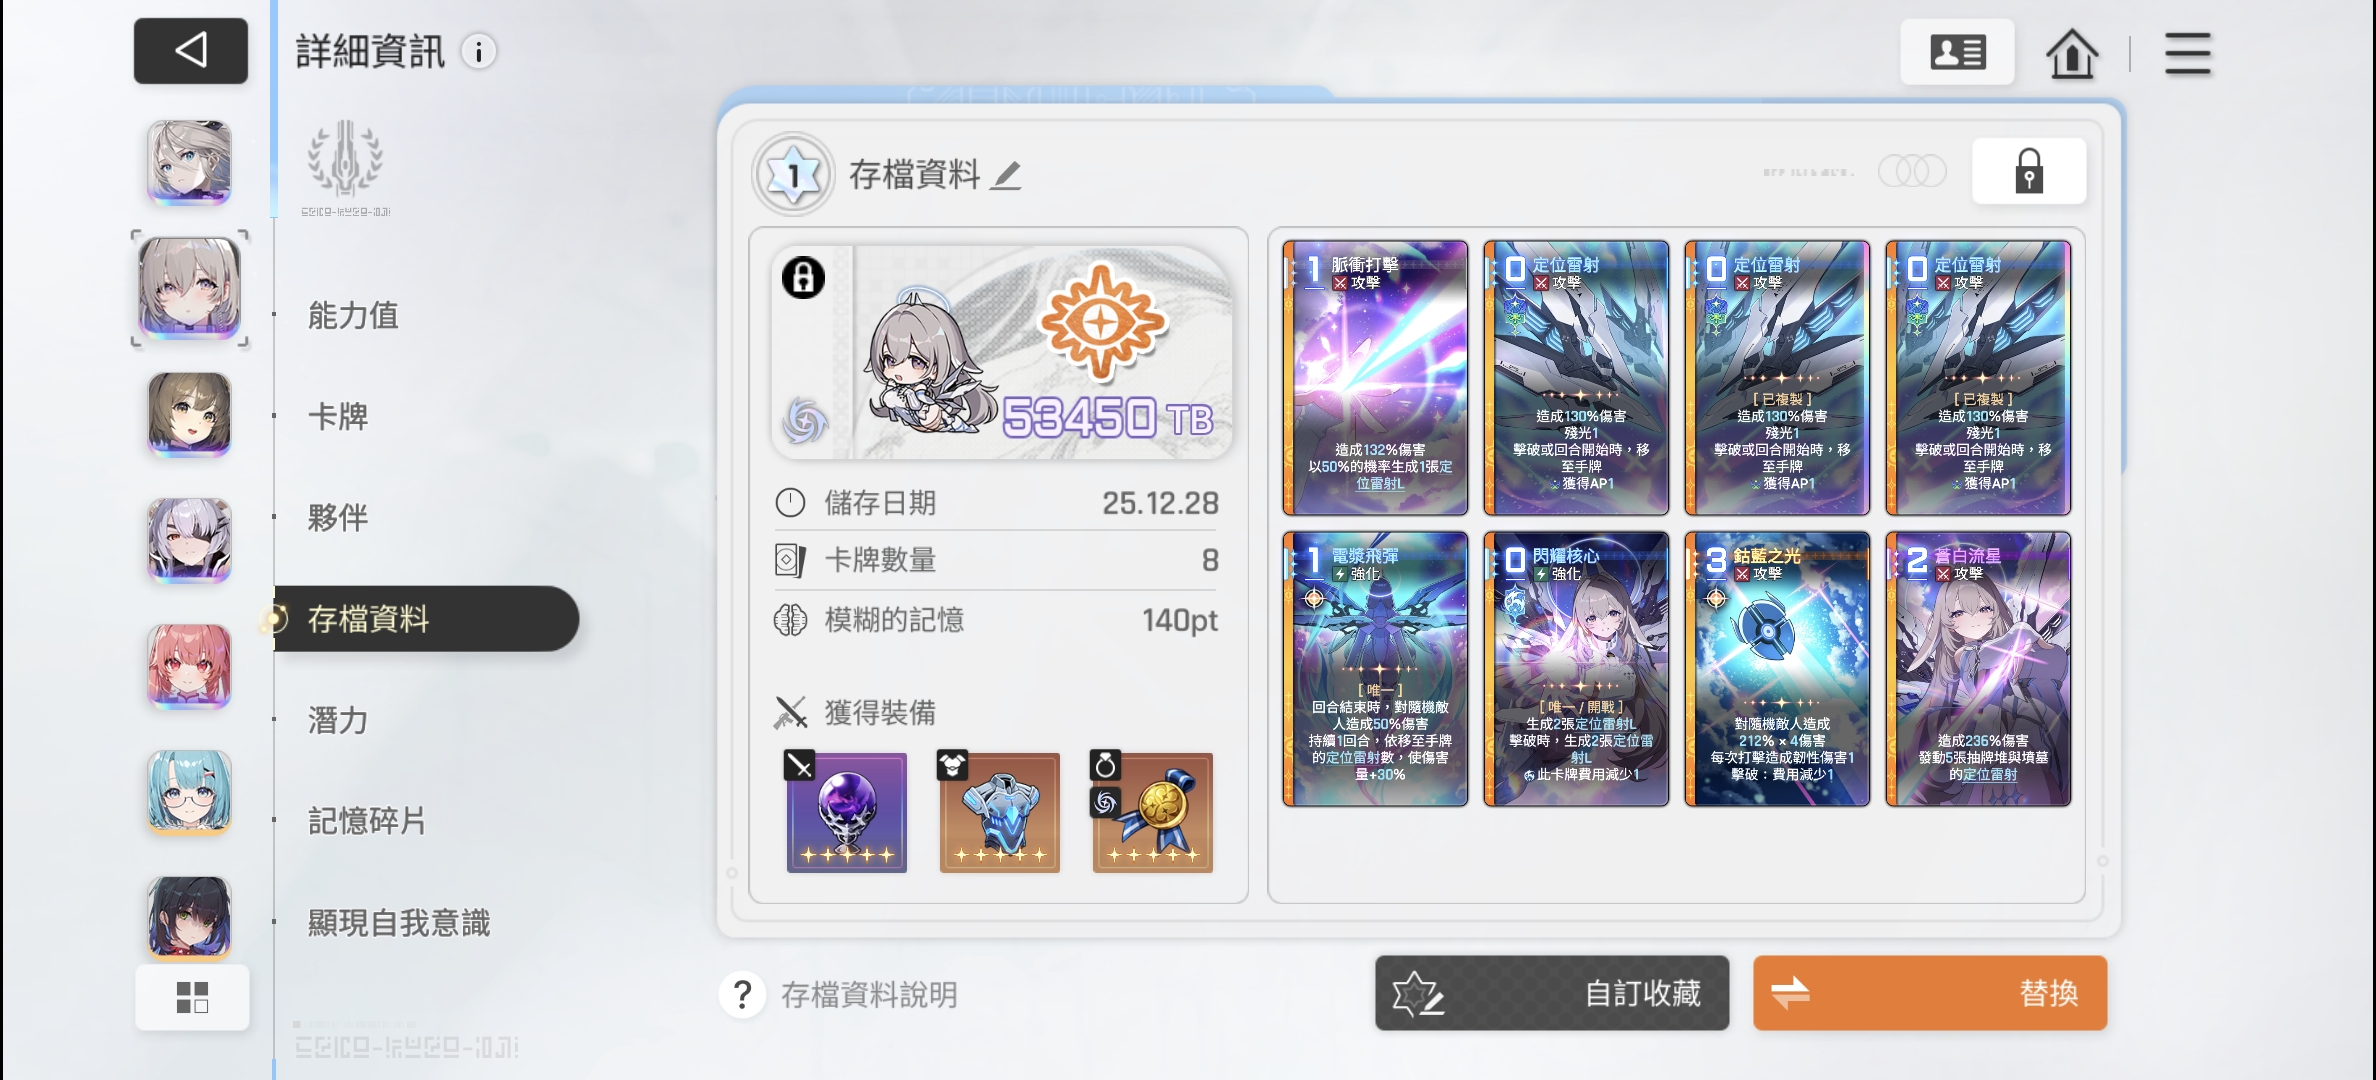Open the 蒼白流星 card
The height and width of the screenshot is (1080, 2376).
click(x=1978, y=669)
